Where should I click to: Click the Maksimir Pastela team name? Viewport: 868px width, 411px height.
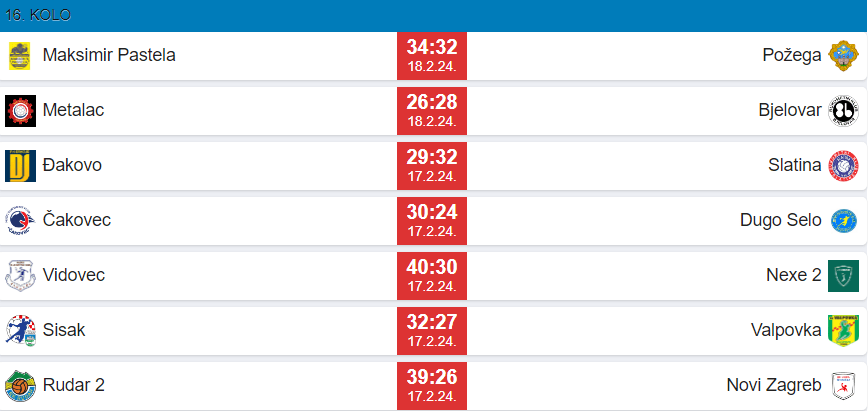[x=109, y=55]
